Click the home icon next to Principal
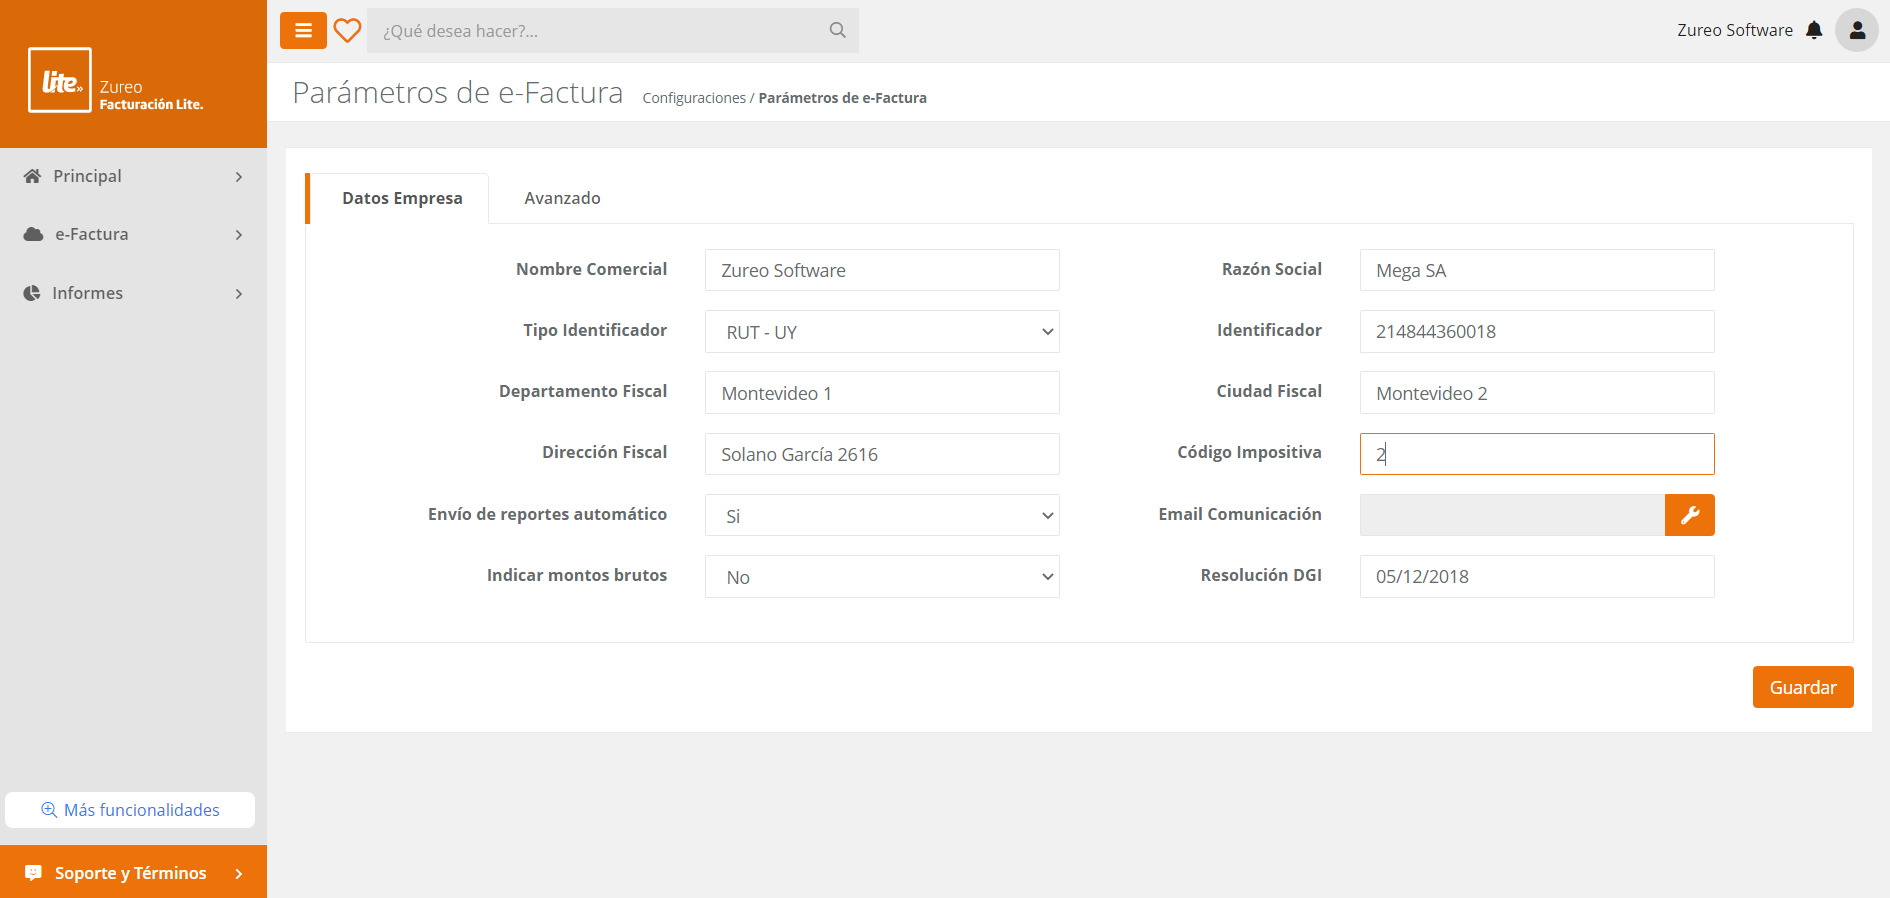 [x=33, y=176]
